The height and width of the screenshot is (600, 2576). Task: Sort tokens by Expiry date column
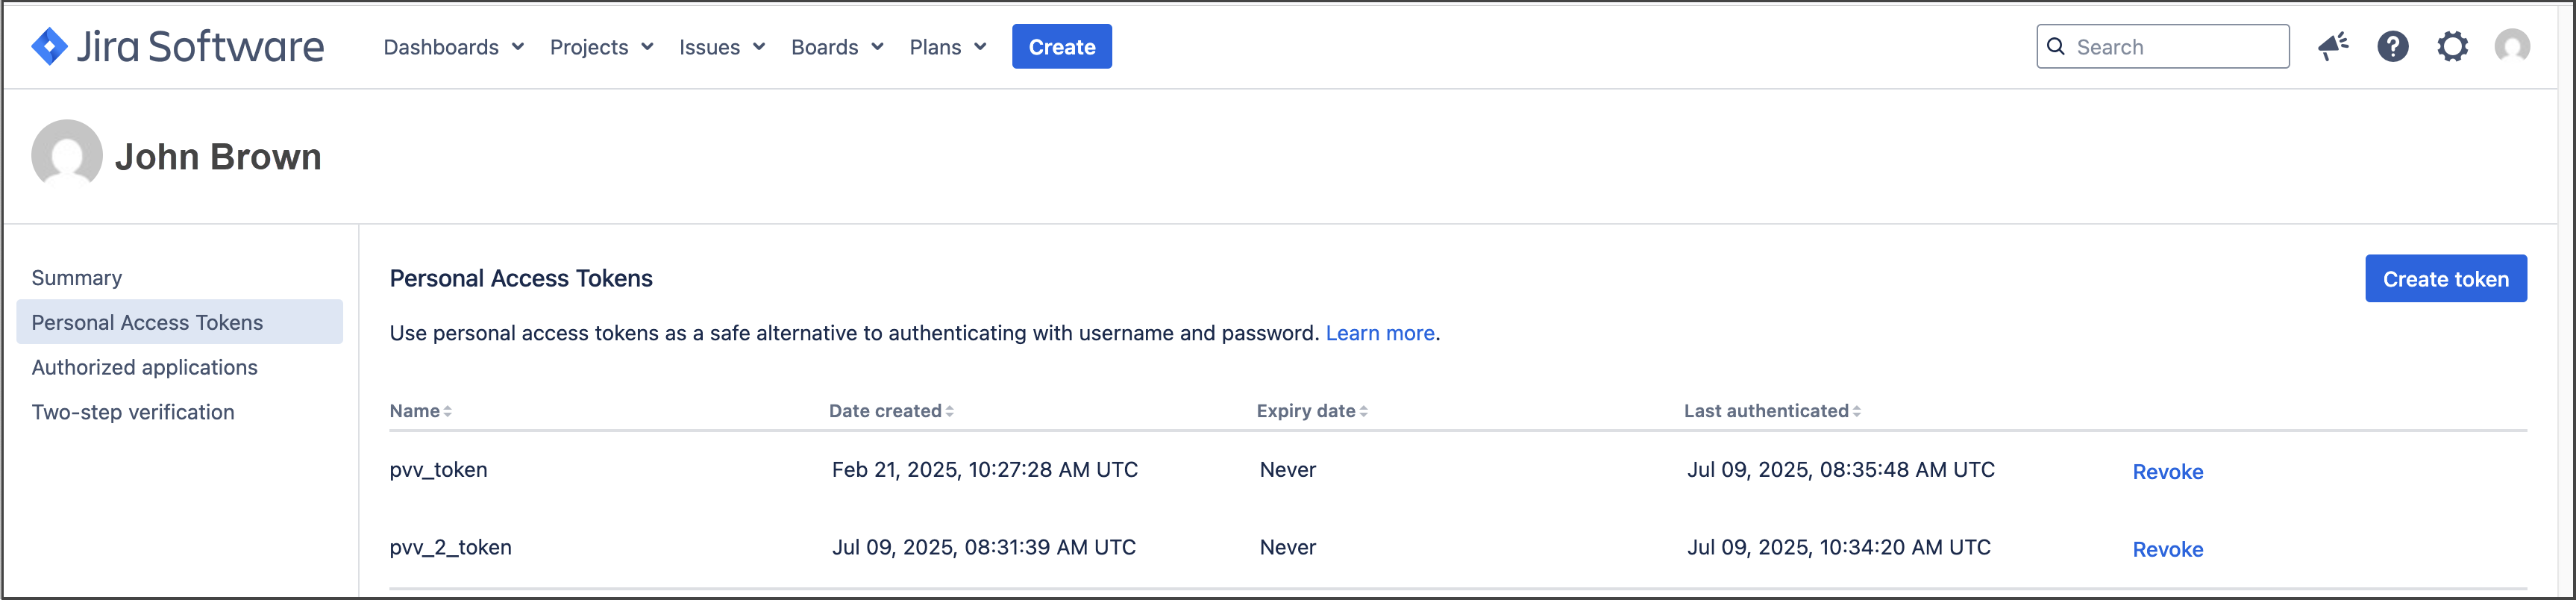tap(1311, 411)
